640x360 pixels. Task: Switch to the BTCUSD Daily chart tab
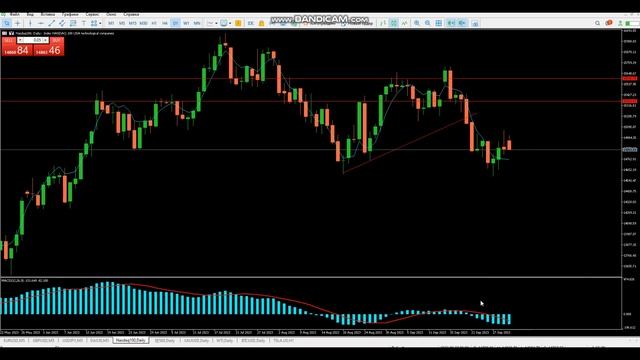click(253, 340)
